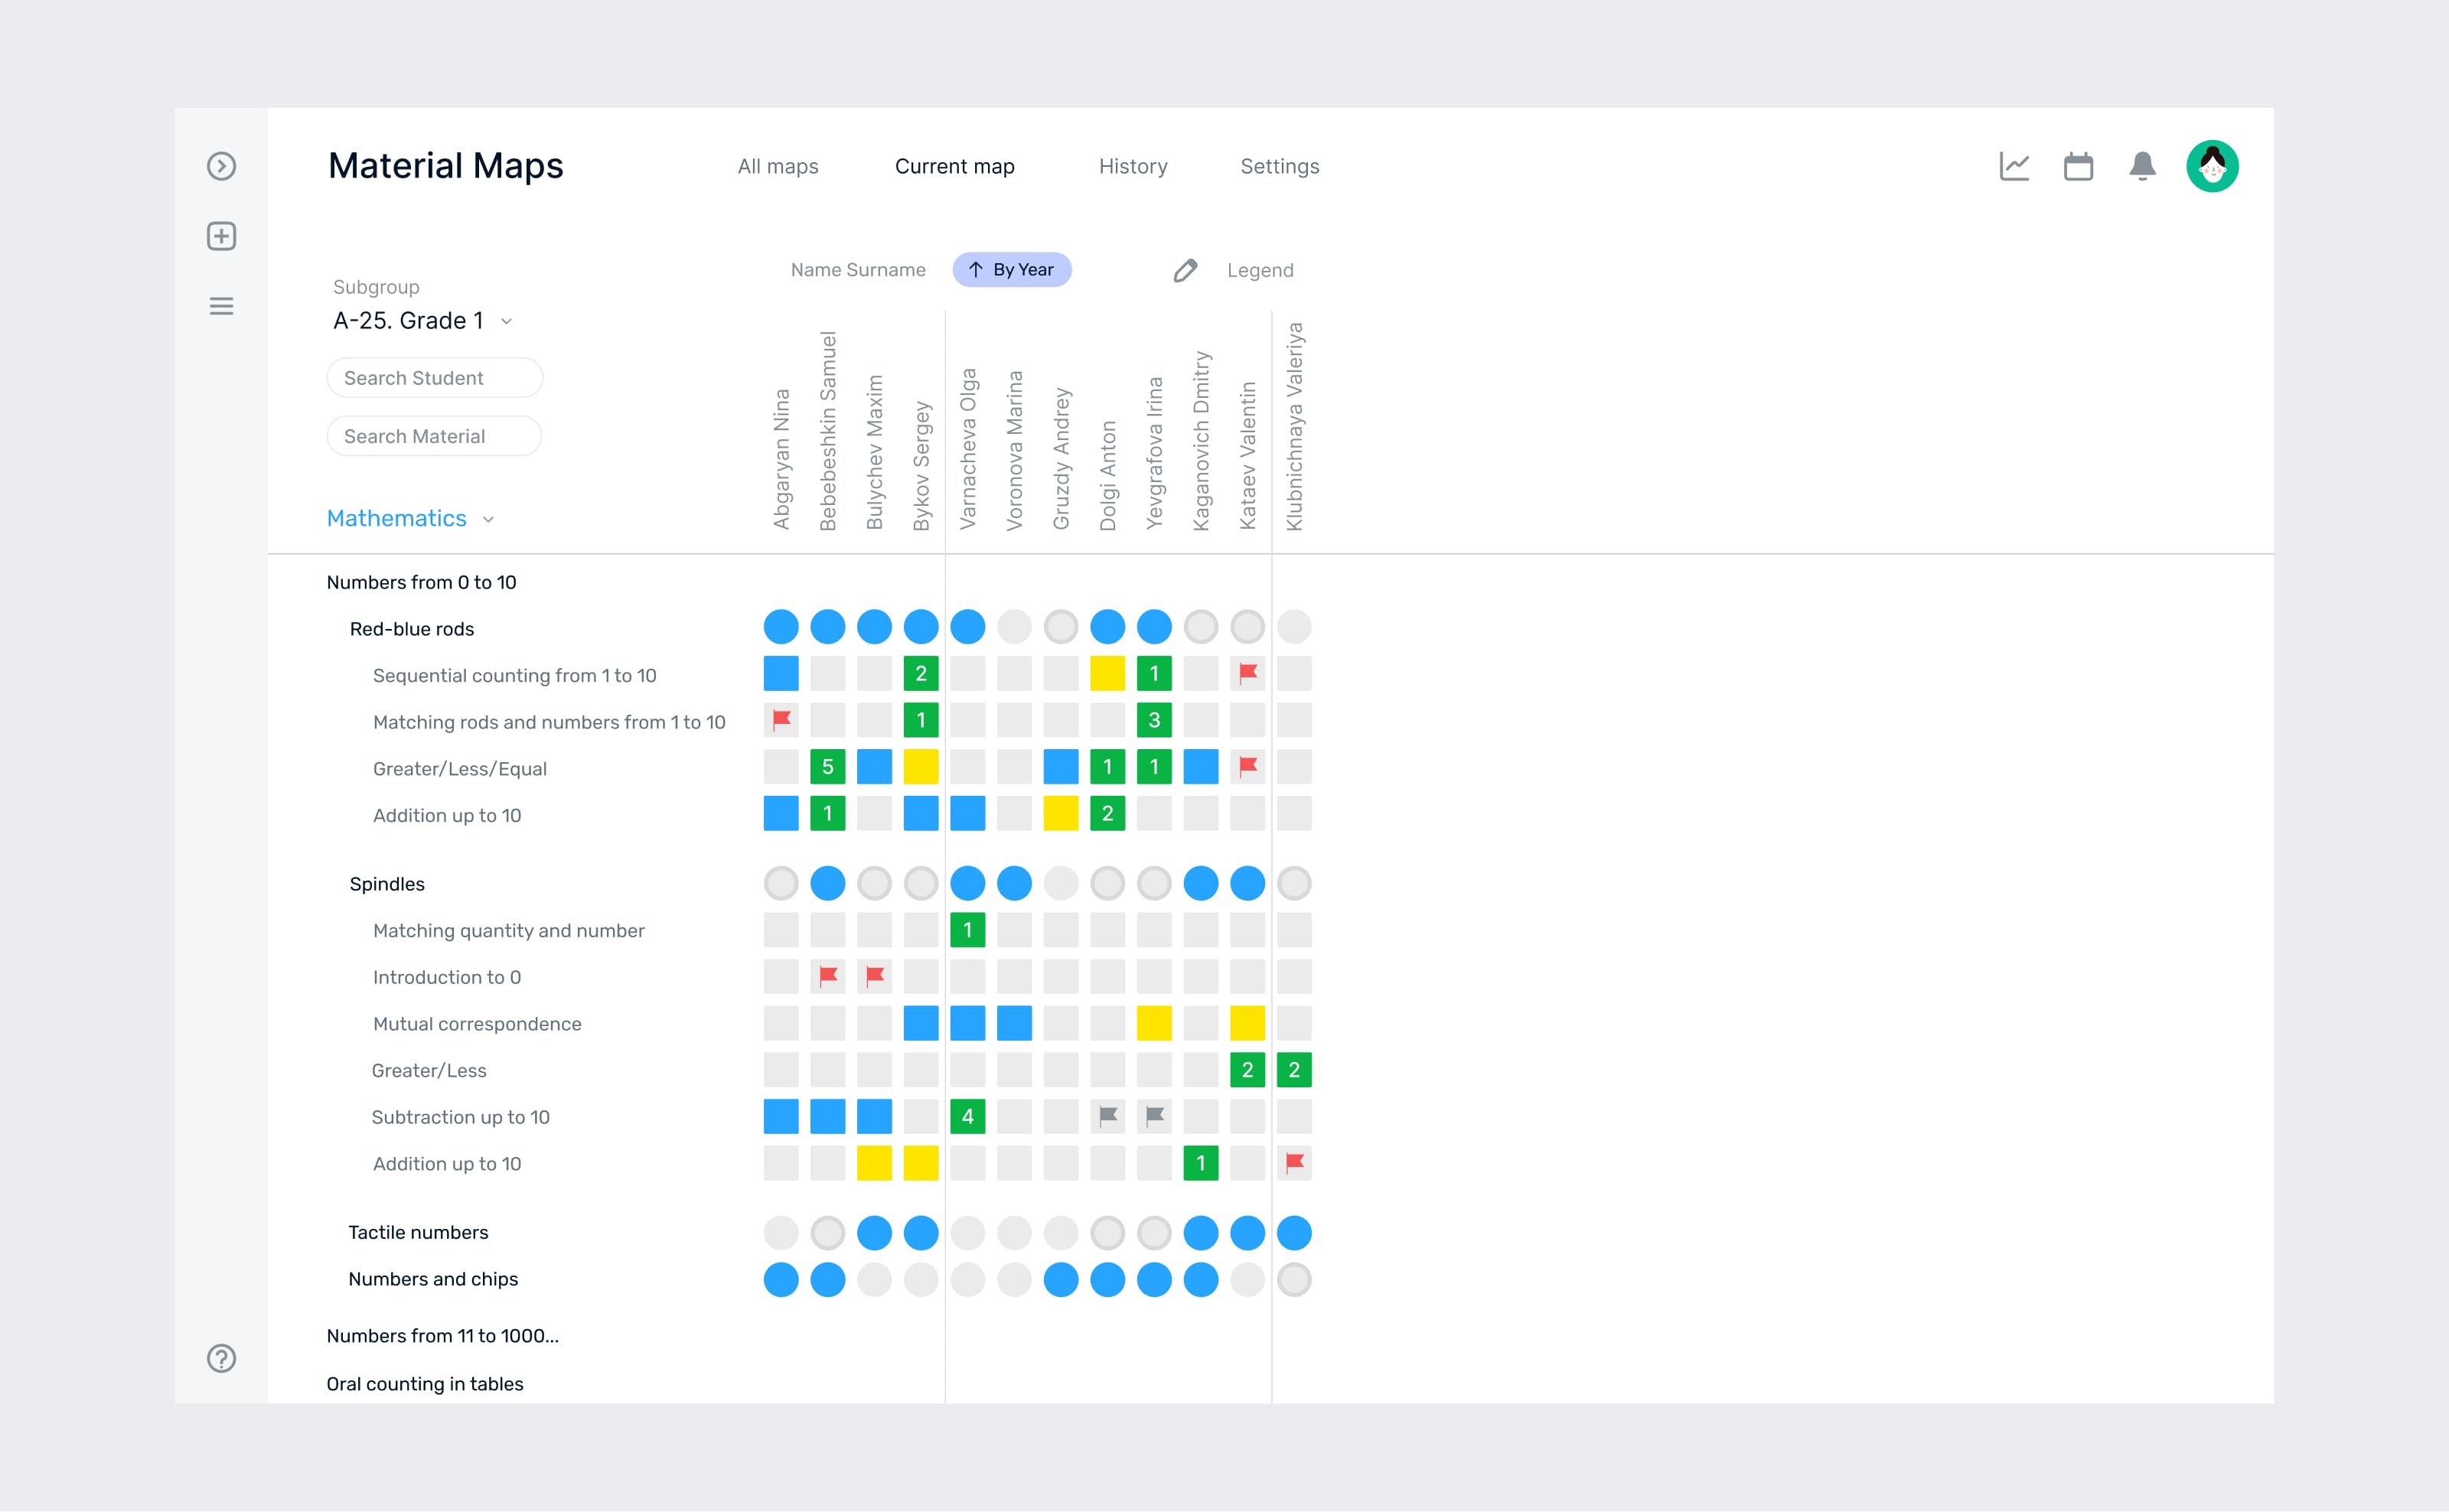Open the All maps tab
This screenshot has width=2449, height=1512.
pos(778,167)
